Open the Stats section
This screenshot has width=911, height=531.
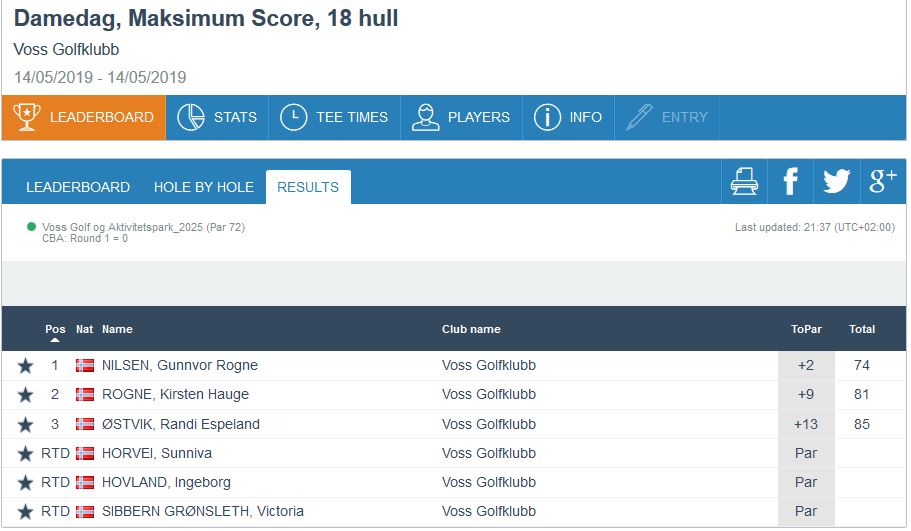pos(217,117)
